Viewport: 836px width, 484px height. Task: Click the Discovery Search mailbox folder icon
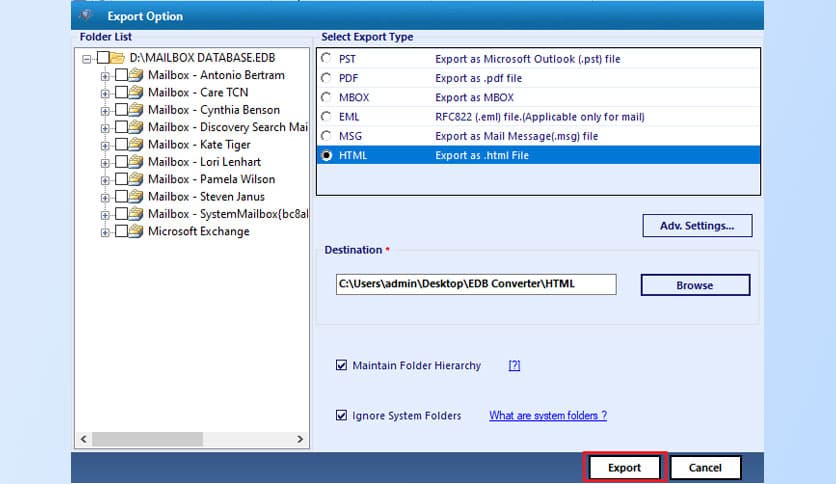click(x=136, y=127)
